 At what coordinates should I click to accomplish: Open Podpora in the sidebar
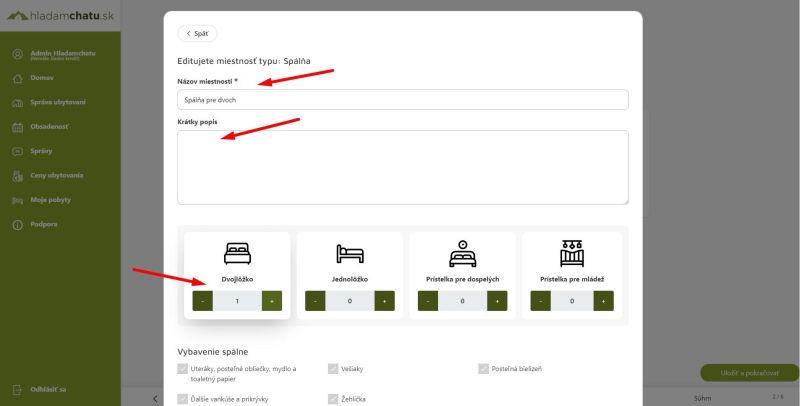44,224
